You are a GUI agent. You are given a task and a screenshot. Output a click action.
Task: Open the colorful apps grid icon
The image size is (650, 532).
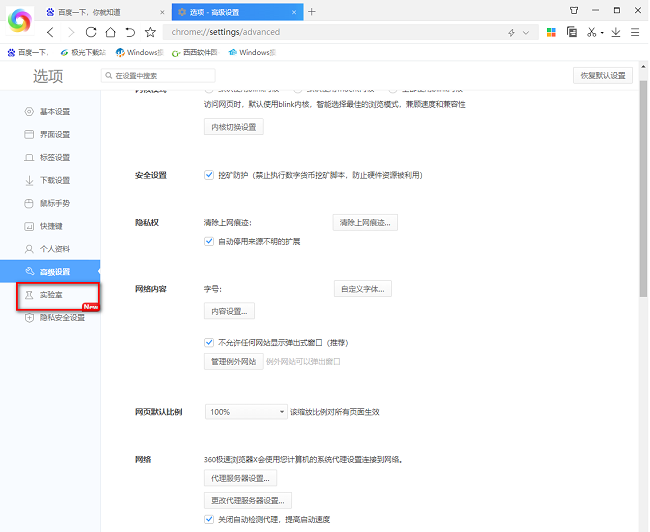tap(551, 32)
